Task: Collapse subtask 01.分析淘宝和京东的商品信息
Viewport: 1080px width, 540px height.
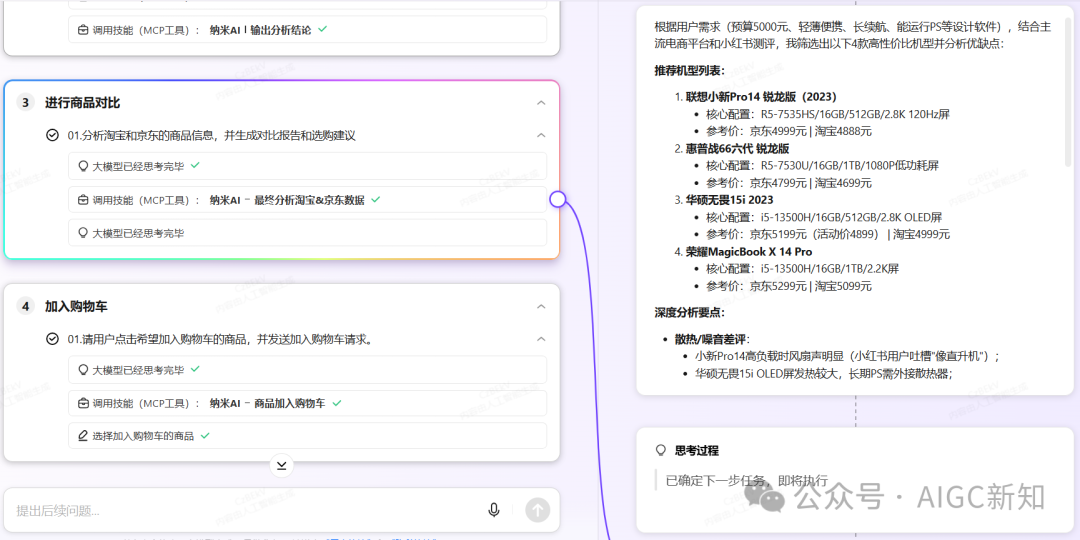Action: 541,136
